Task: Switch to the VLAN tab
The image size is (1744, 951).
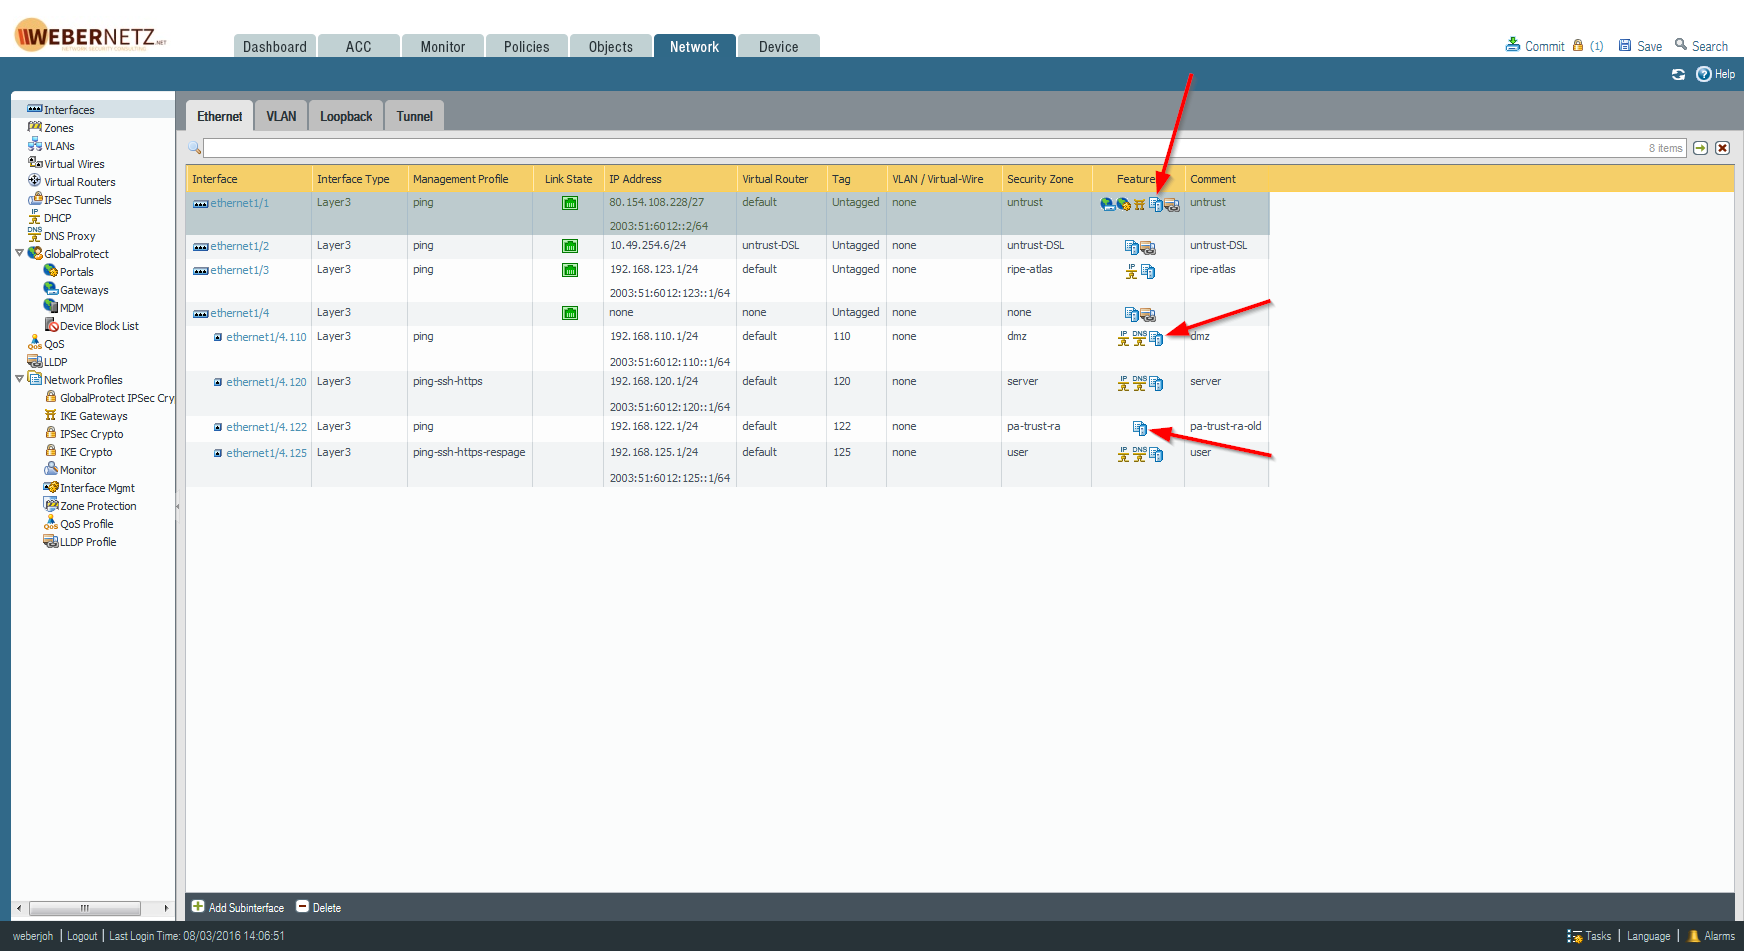Action: point(281,115)
